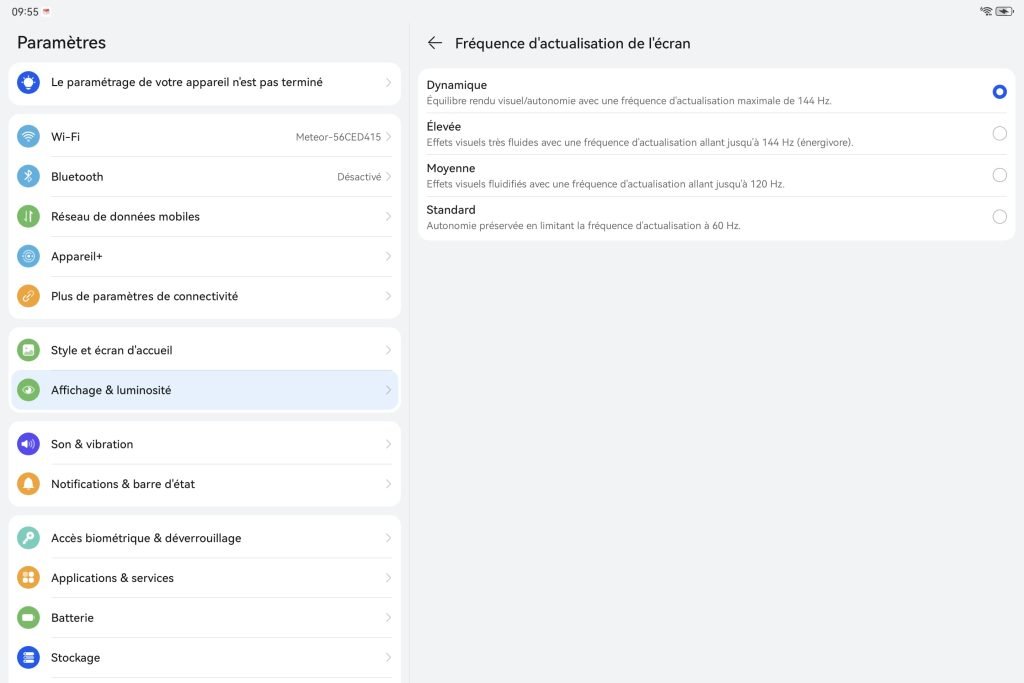Click Équilibre rendu visuel/autonomie description
The height and width of the screenshot is (683, 1024).
pyautogui.click(x=629, y=101)
